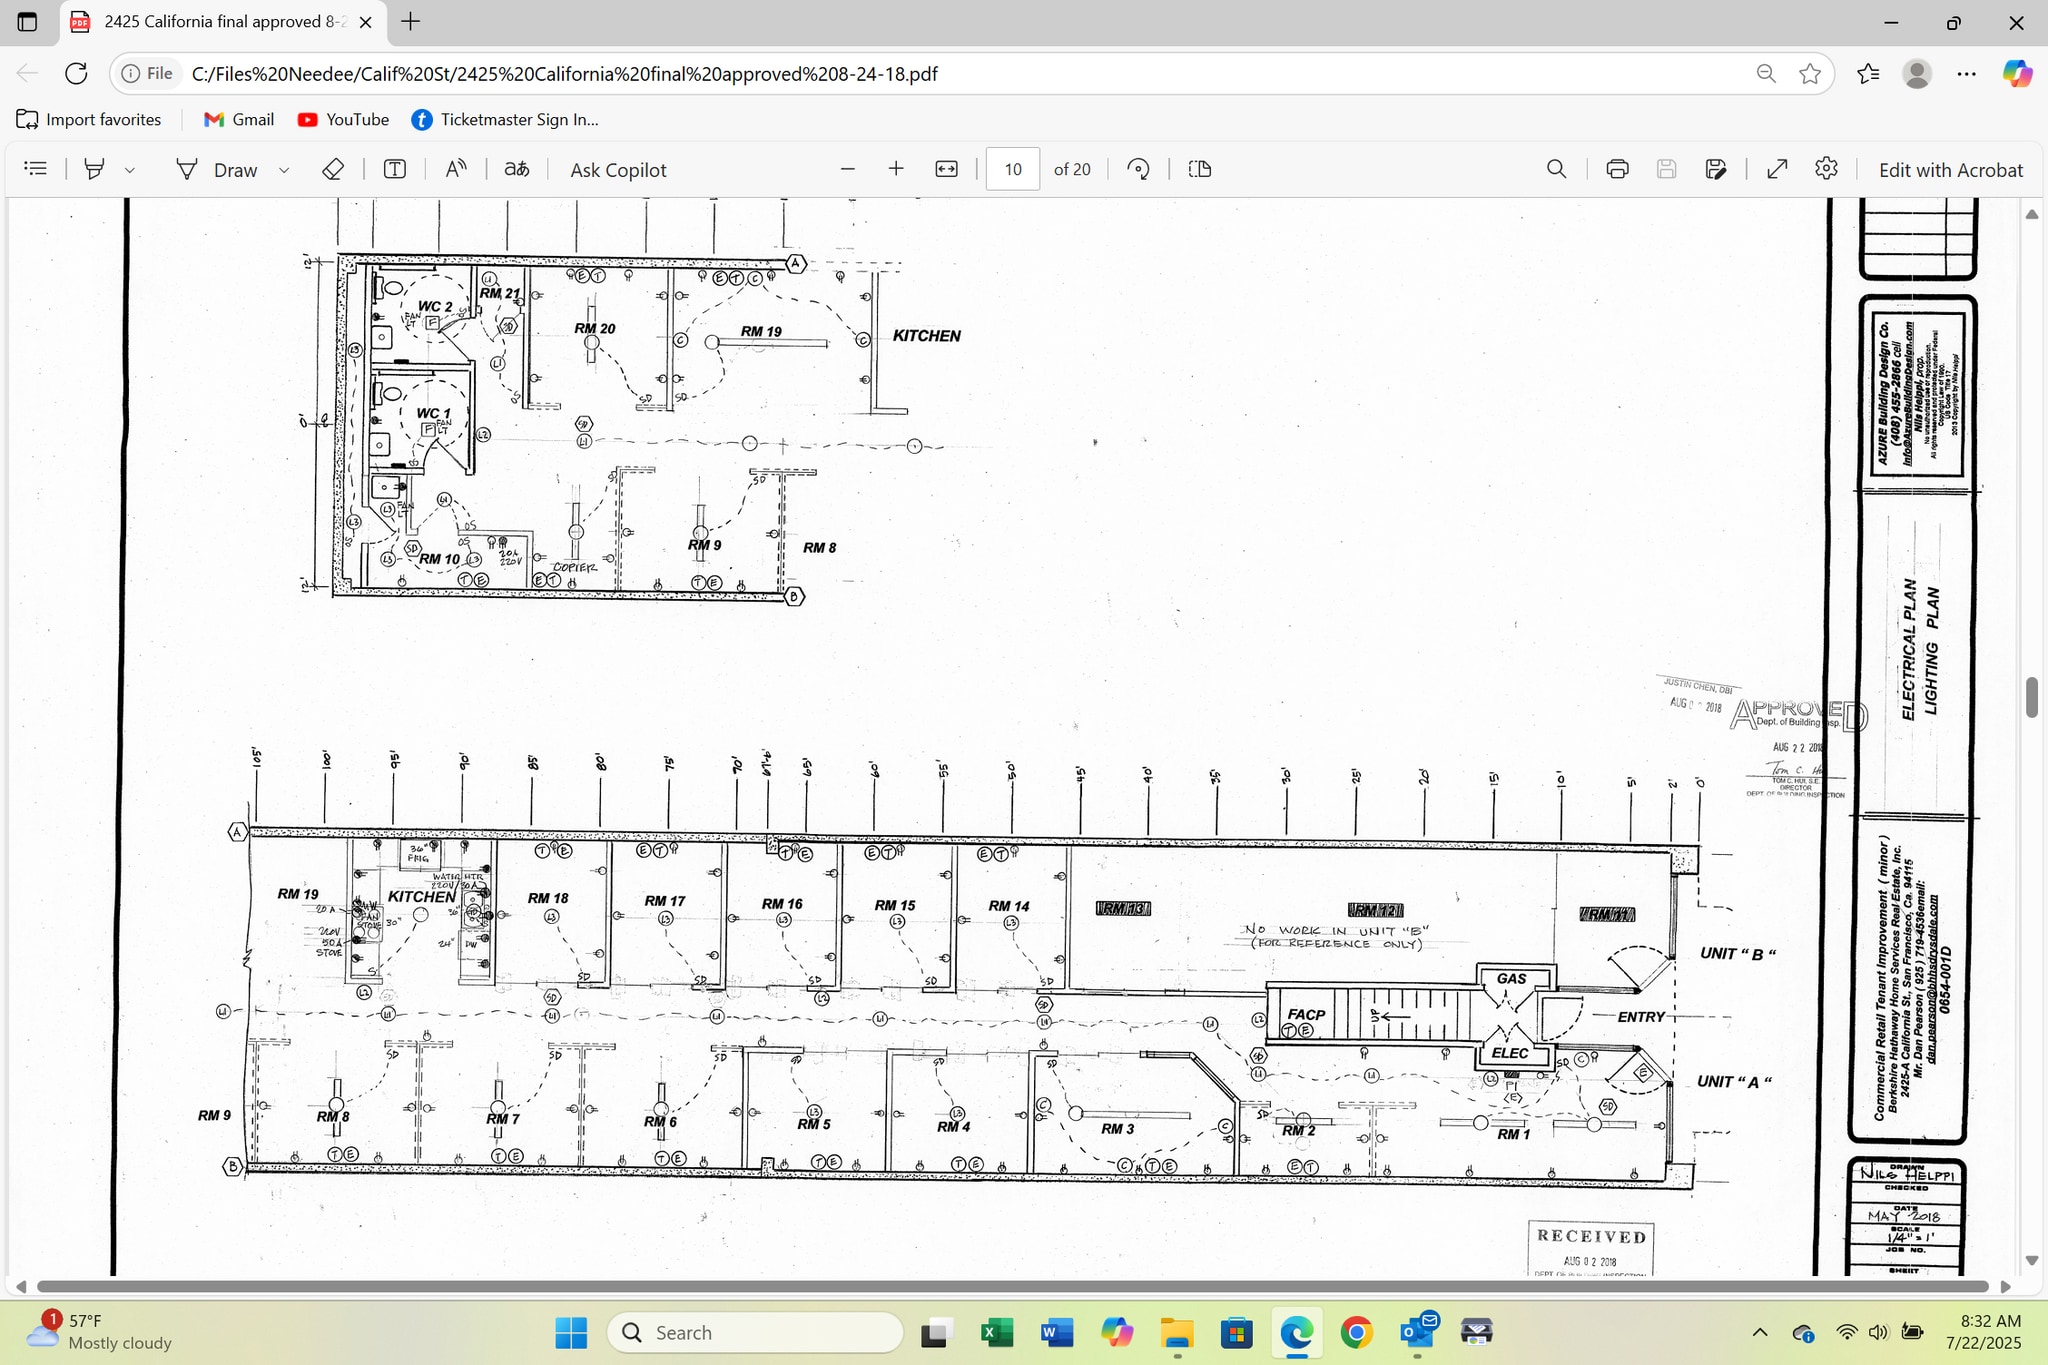Click the Ask Copilot button

pos(618,170)
